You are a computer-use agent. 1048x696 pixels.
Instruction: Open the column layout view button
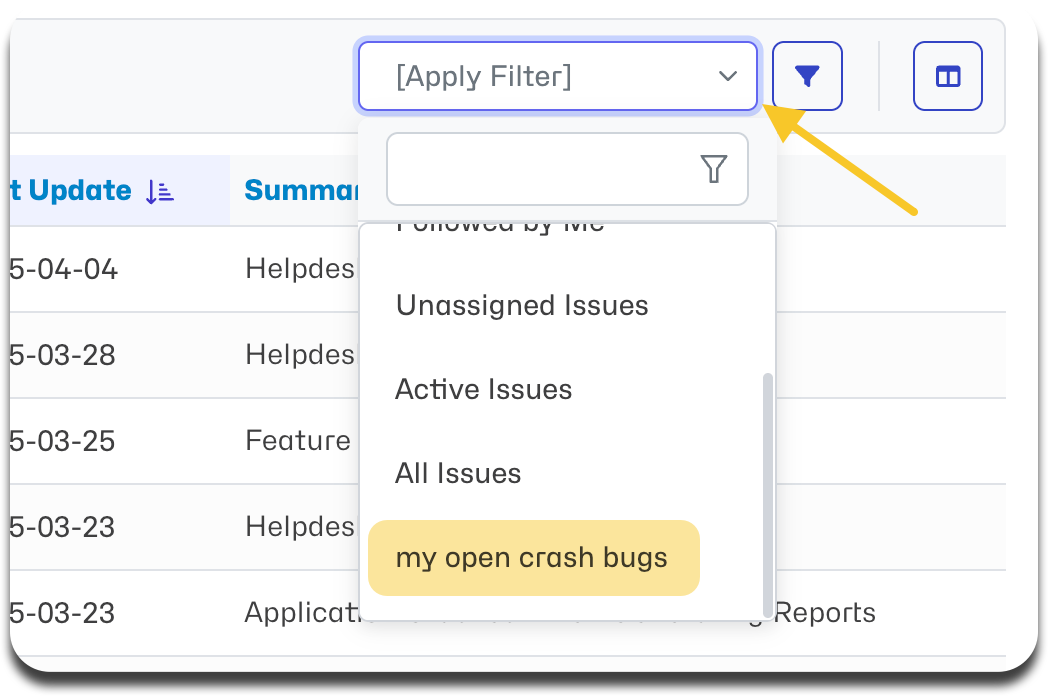tap(948, 76)
